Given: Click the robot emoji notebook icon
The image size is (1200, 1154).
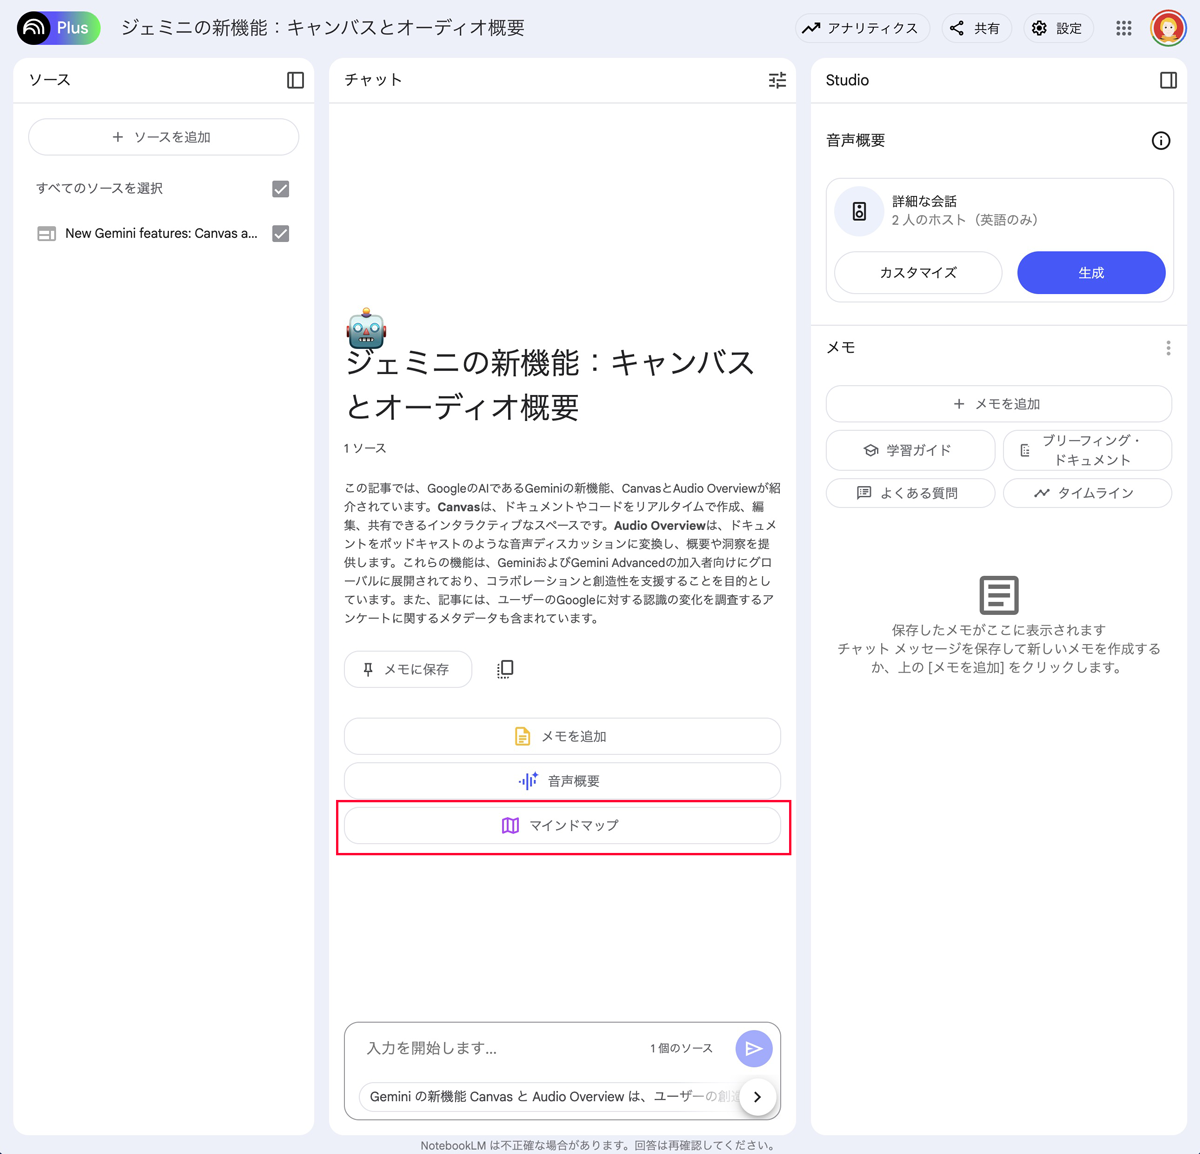Looking at the screenshot, I should coord(366,328).
